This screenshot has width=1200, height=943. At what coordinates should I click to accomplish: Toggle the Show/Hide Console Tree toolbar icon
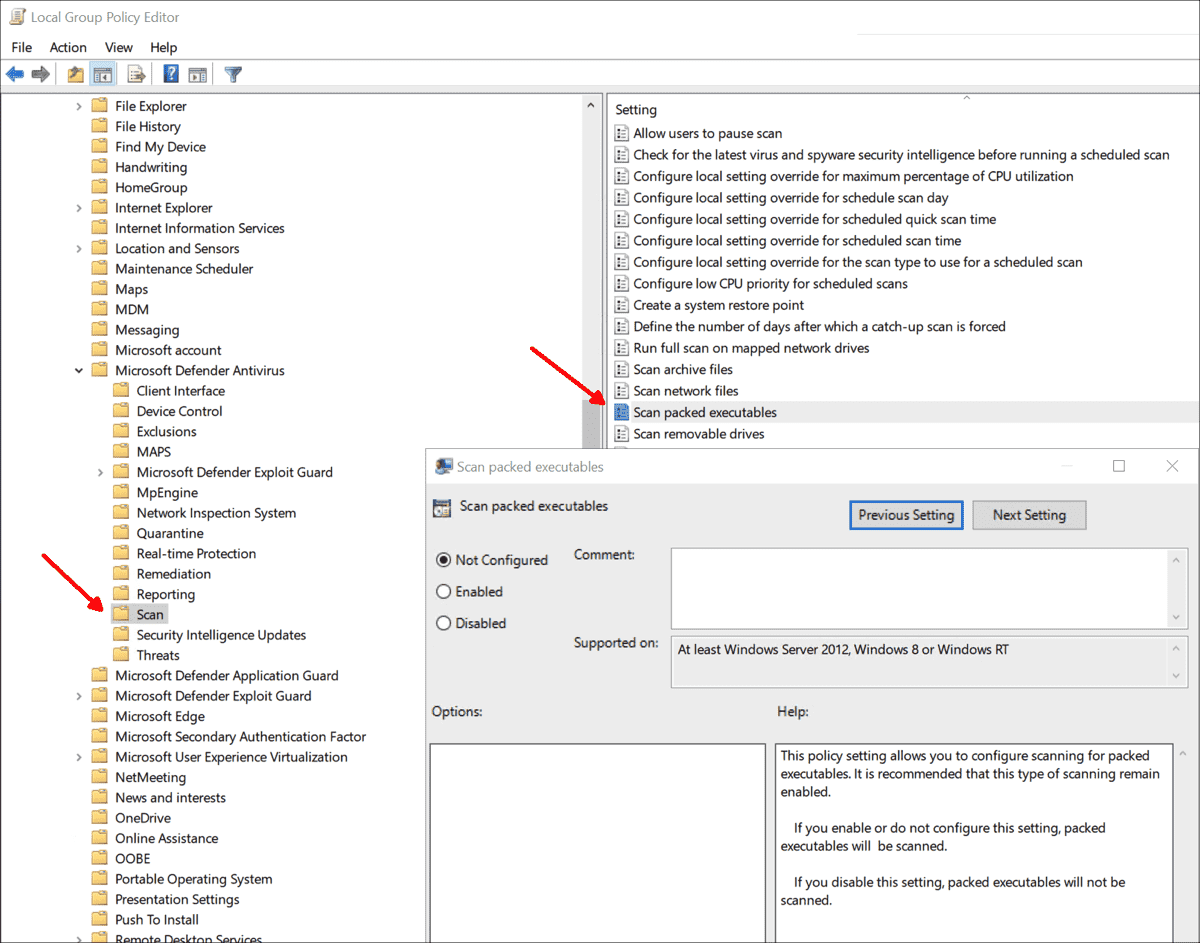102,73
